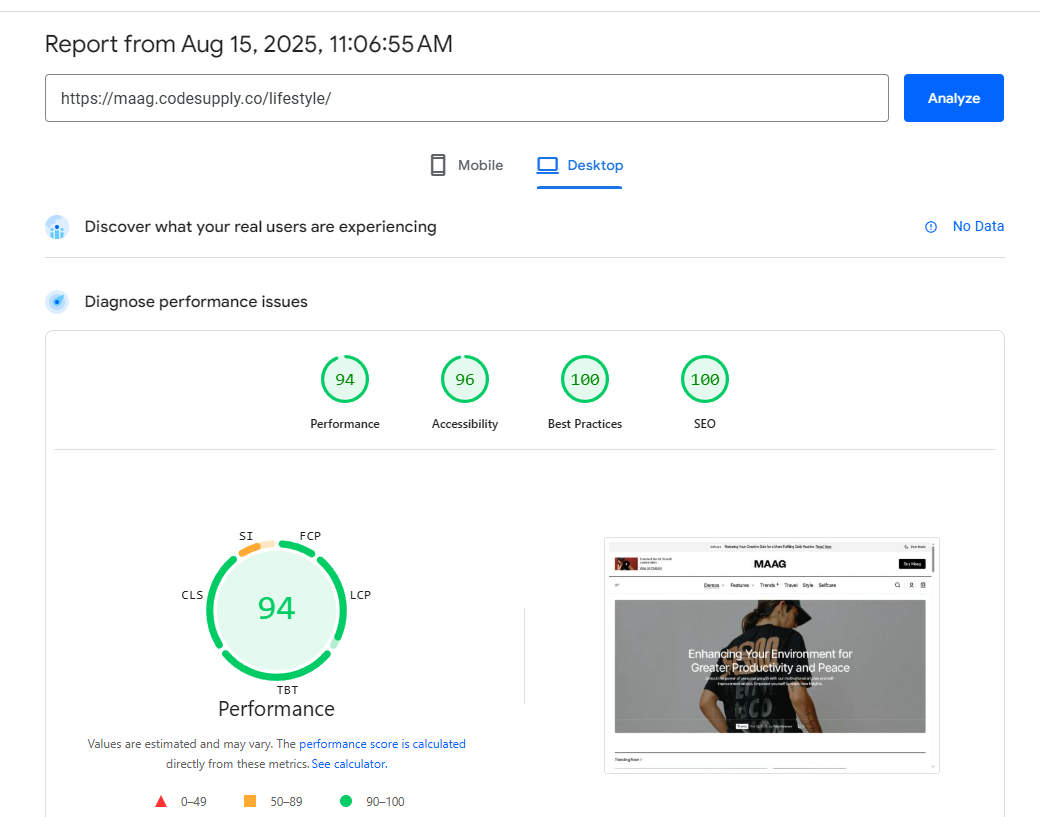This screenshot has height=817, width=1040.
Task: Select the Desktop tab
Action: 580,165
